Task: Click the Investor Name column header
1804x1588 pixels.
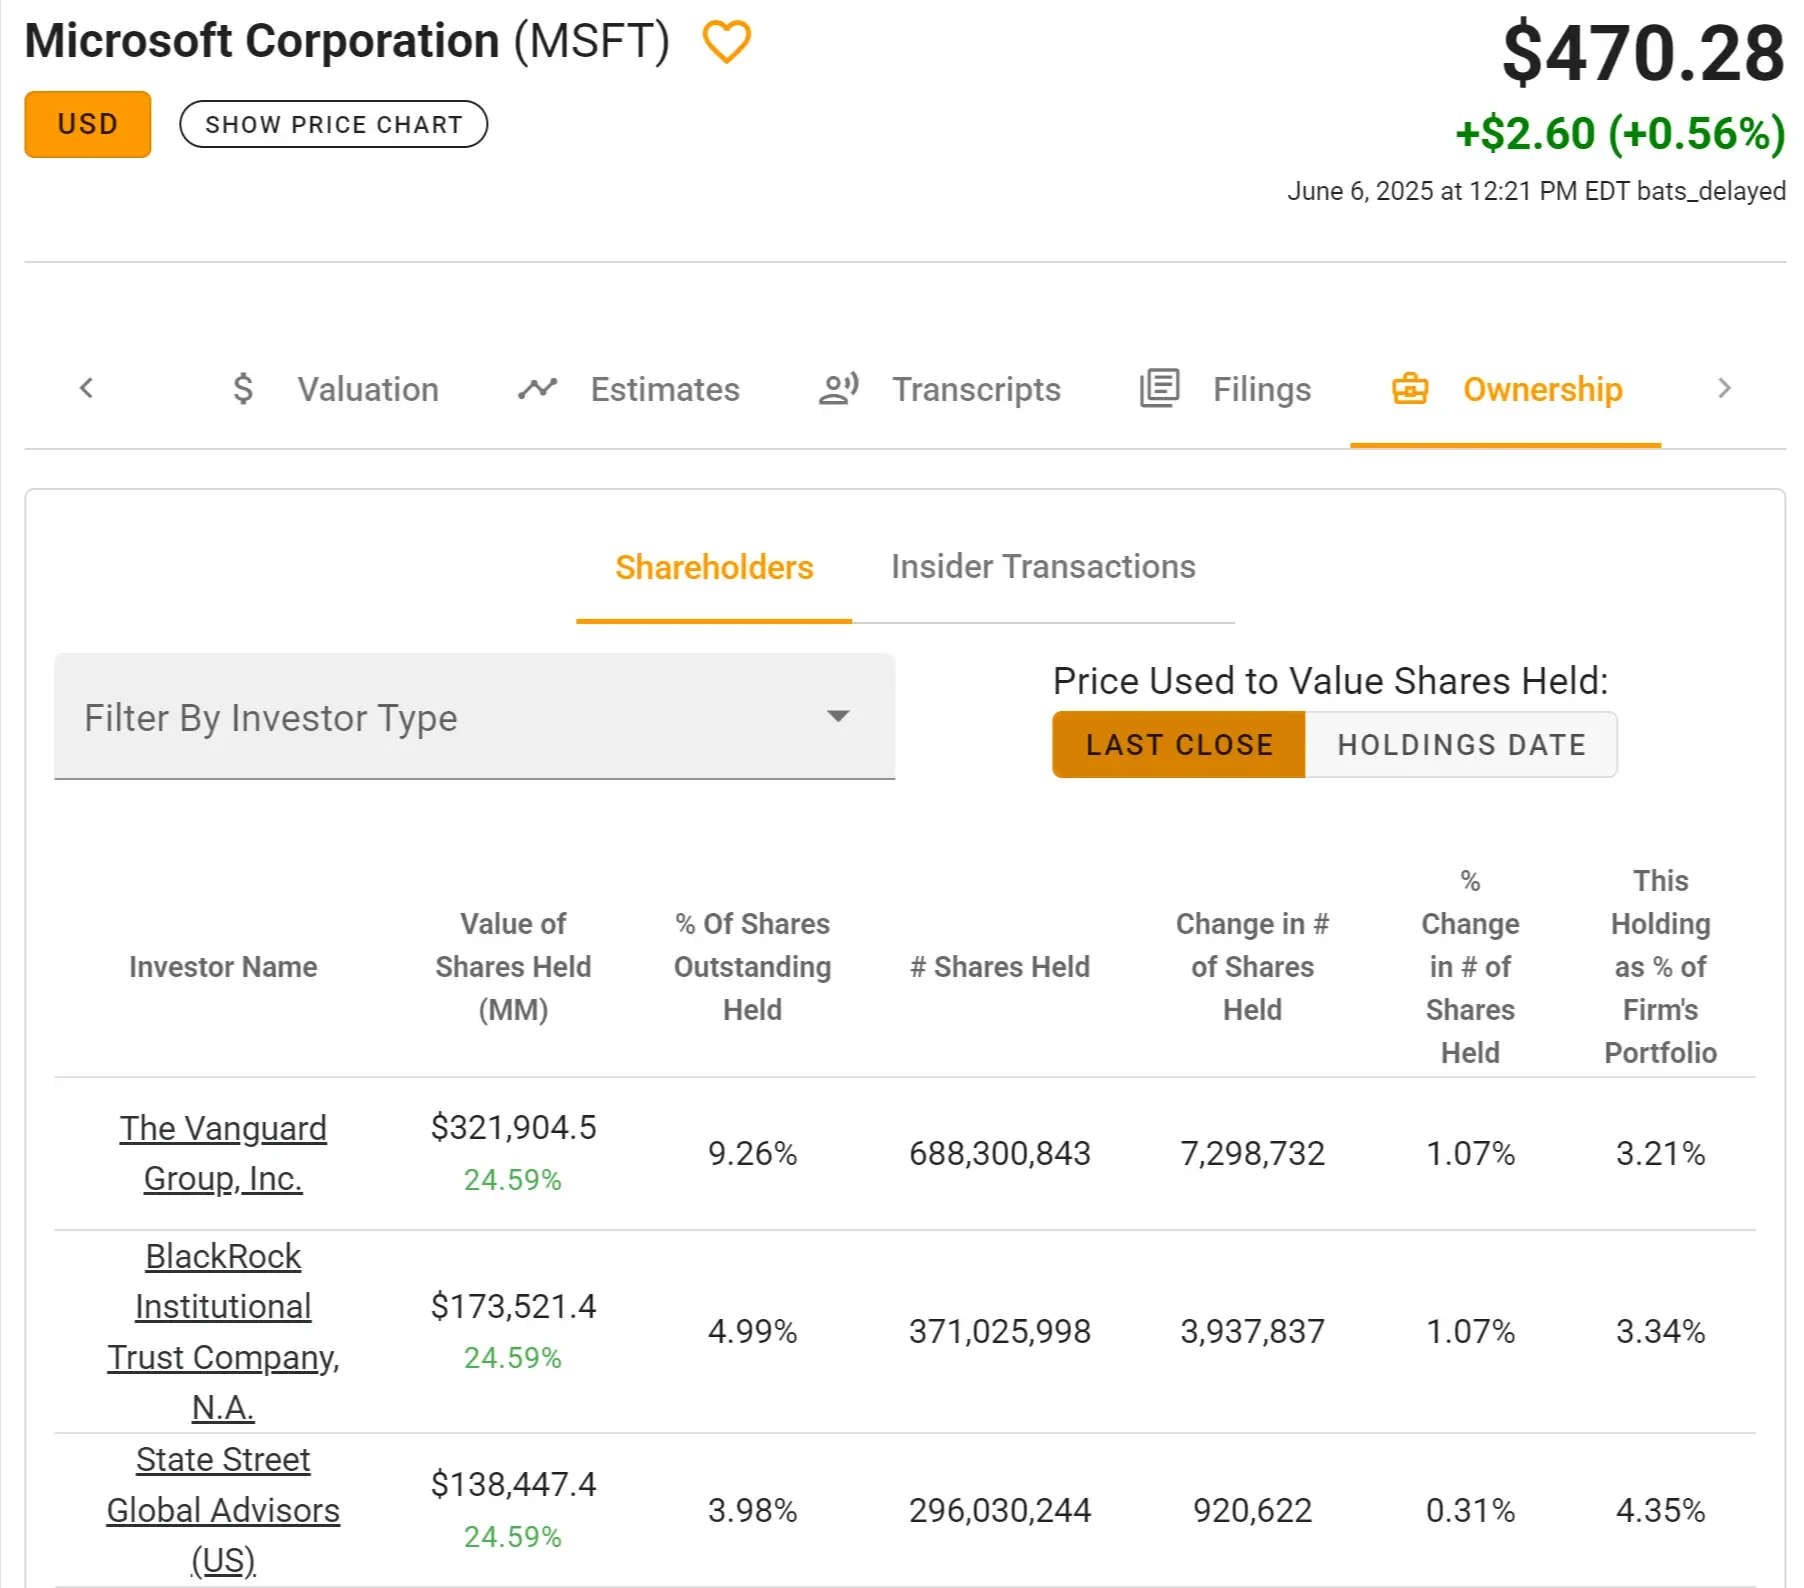Action: [x=223, y=967]
